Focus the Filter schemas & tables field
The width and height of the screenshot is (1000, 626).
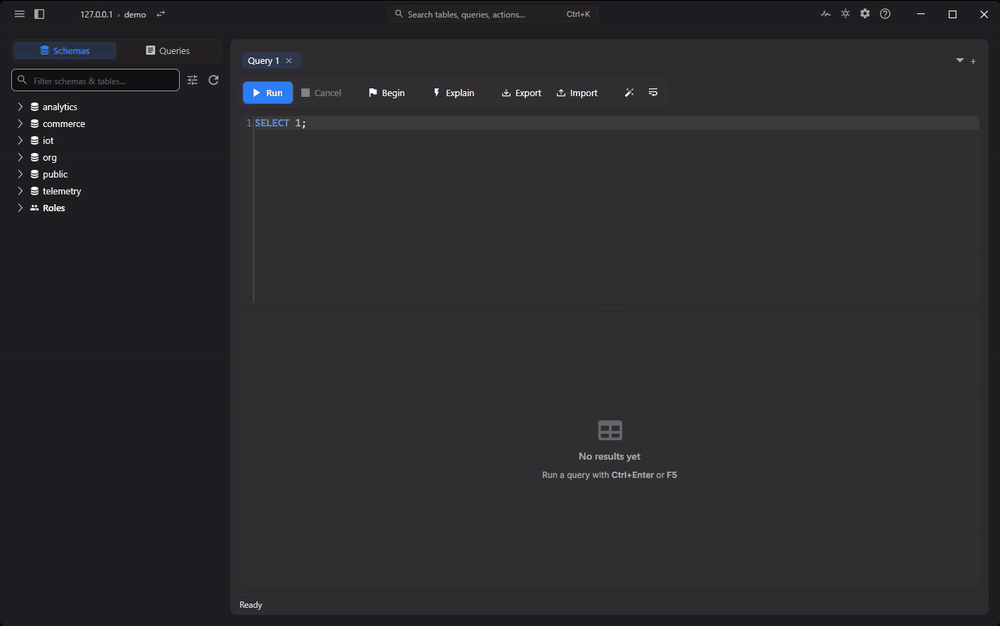pos(96,80)
